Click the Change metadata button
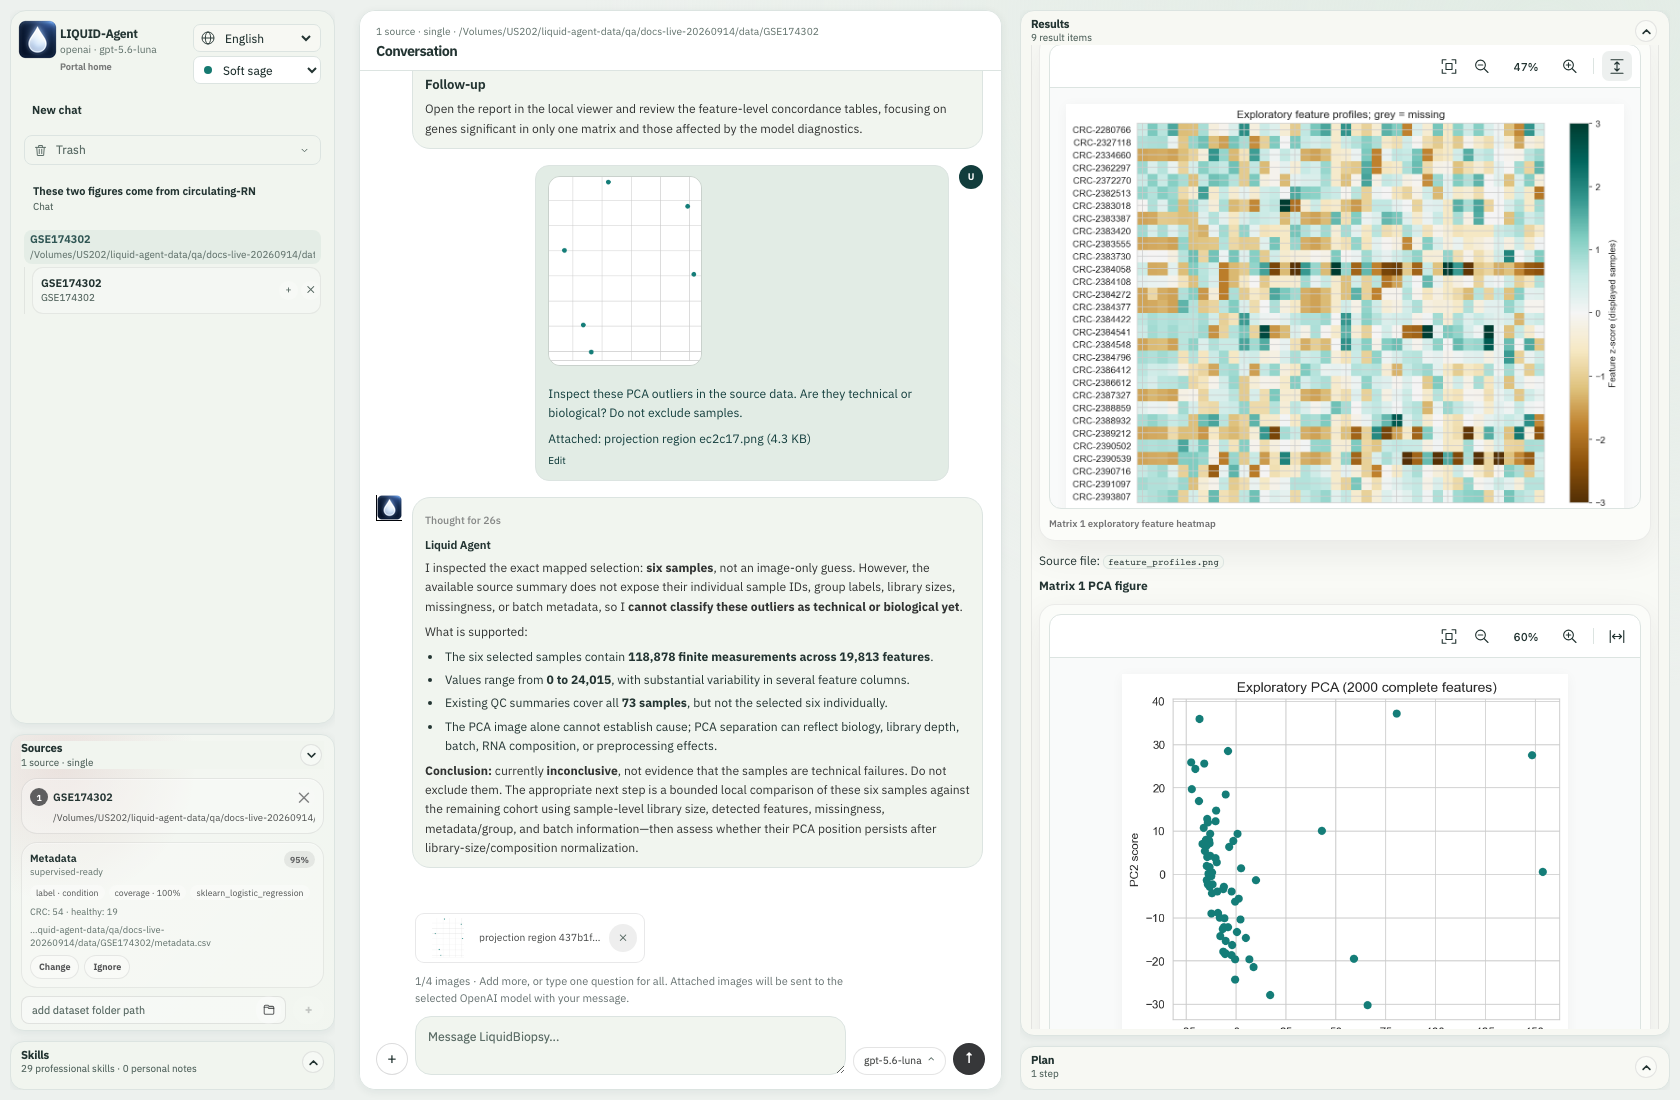The width and height of the screenshot is (1680, 1100). tap(55, 967)
